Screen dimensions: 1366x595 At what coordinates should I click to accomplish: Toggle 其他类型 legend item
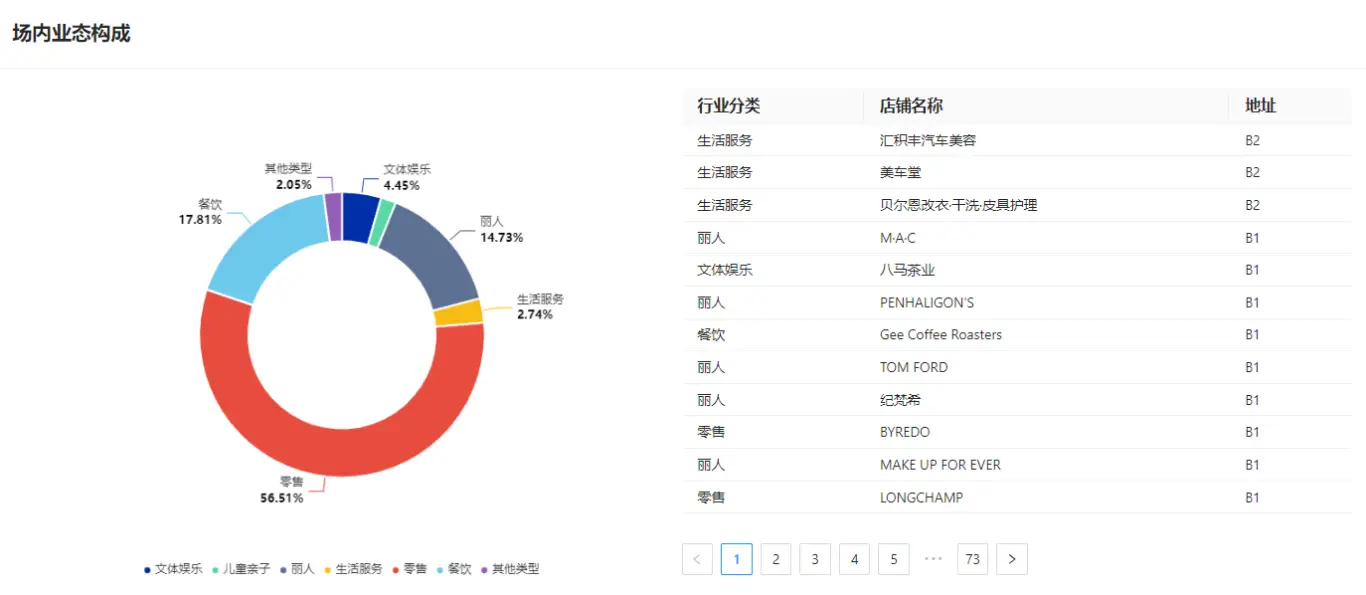click(x=510, y=569)
